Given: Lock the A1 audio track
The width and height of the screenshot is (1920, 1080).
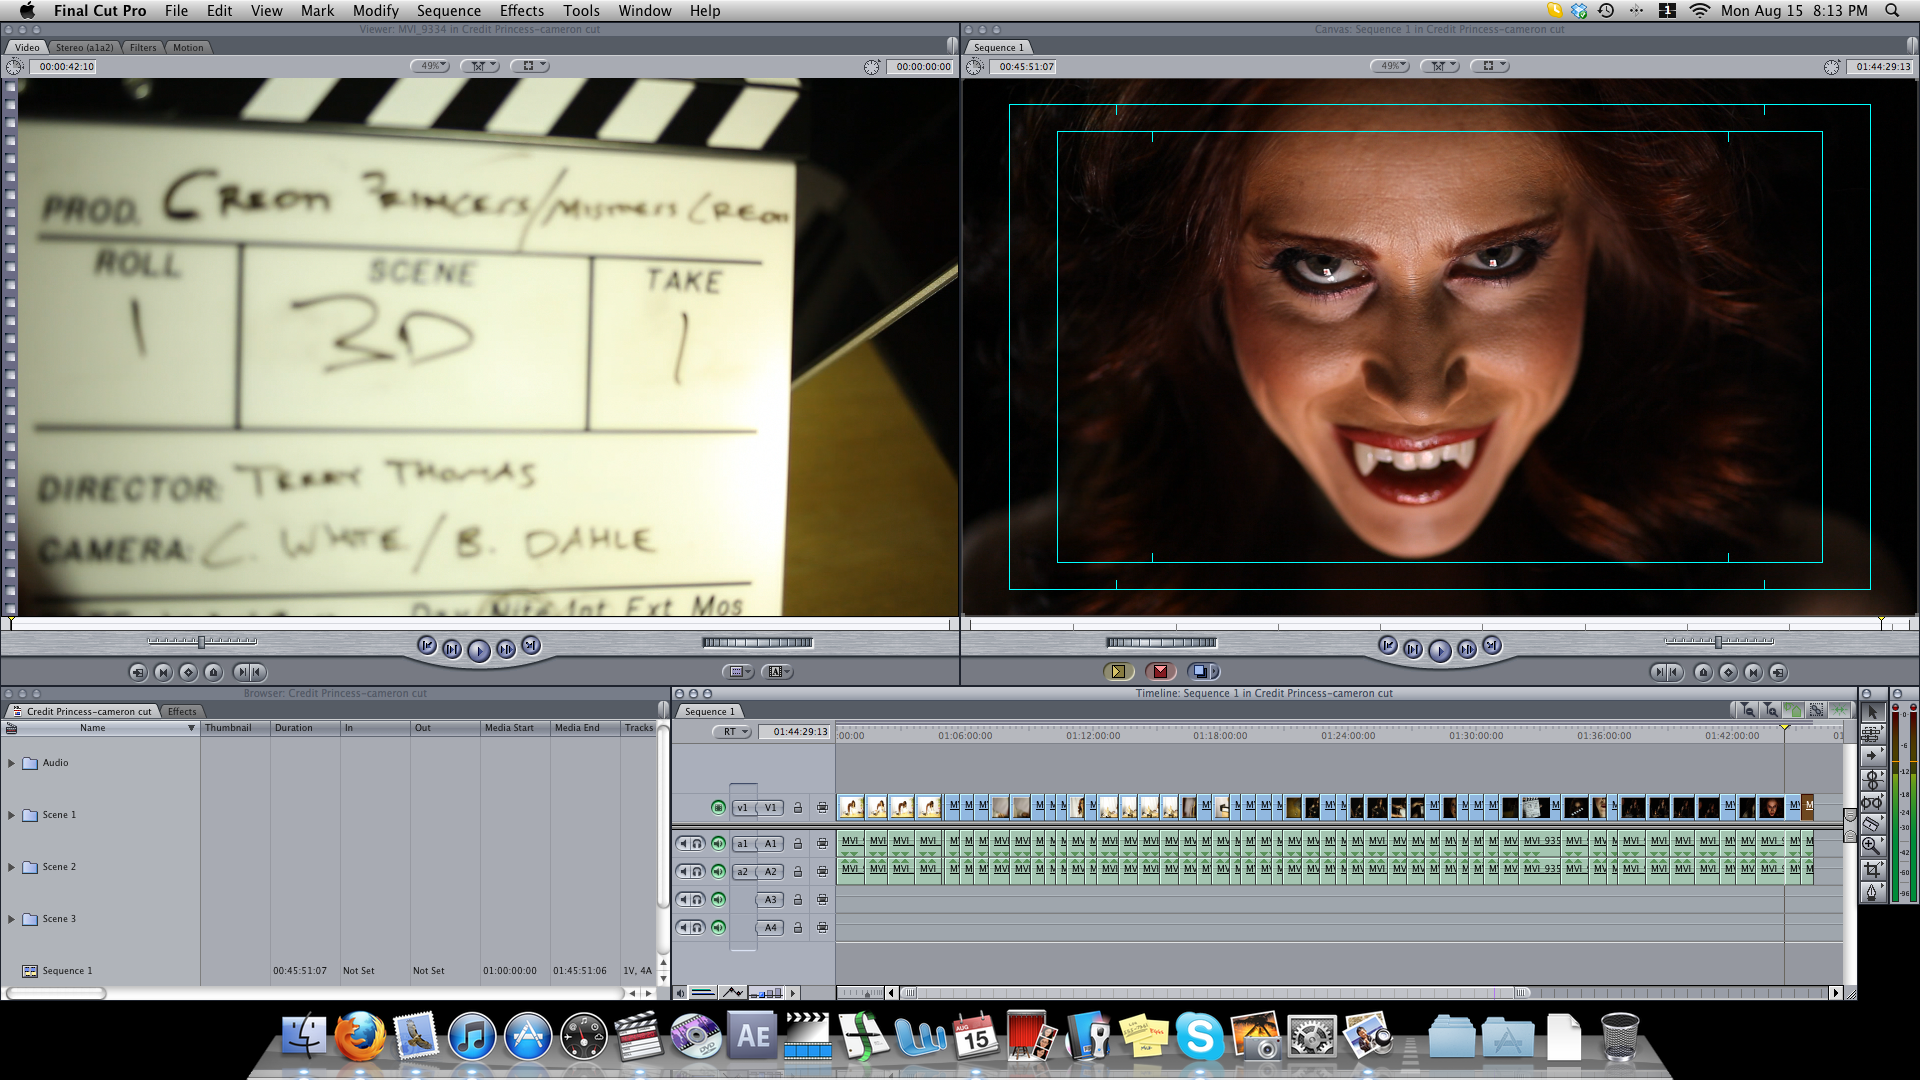Looking at the screenshot, I should click(798, 843).
